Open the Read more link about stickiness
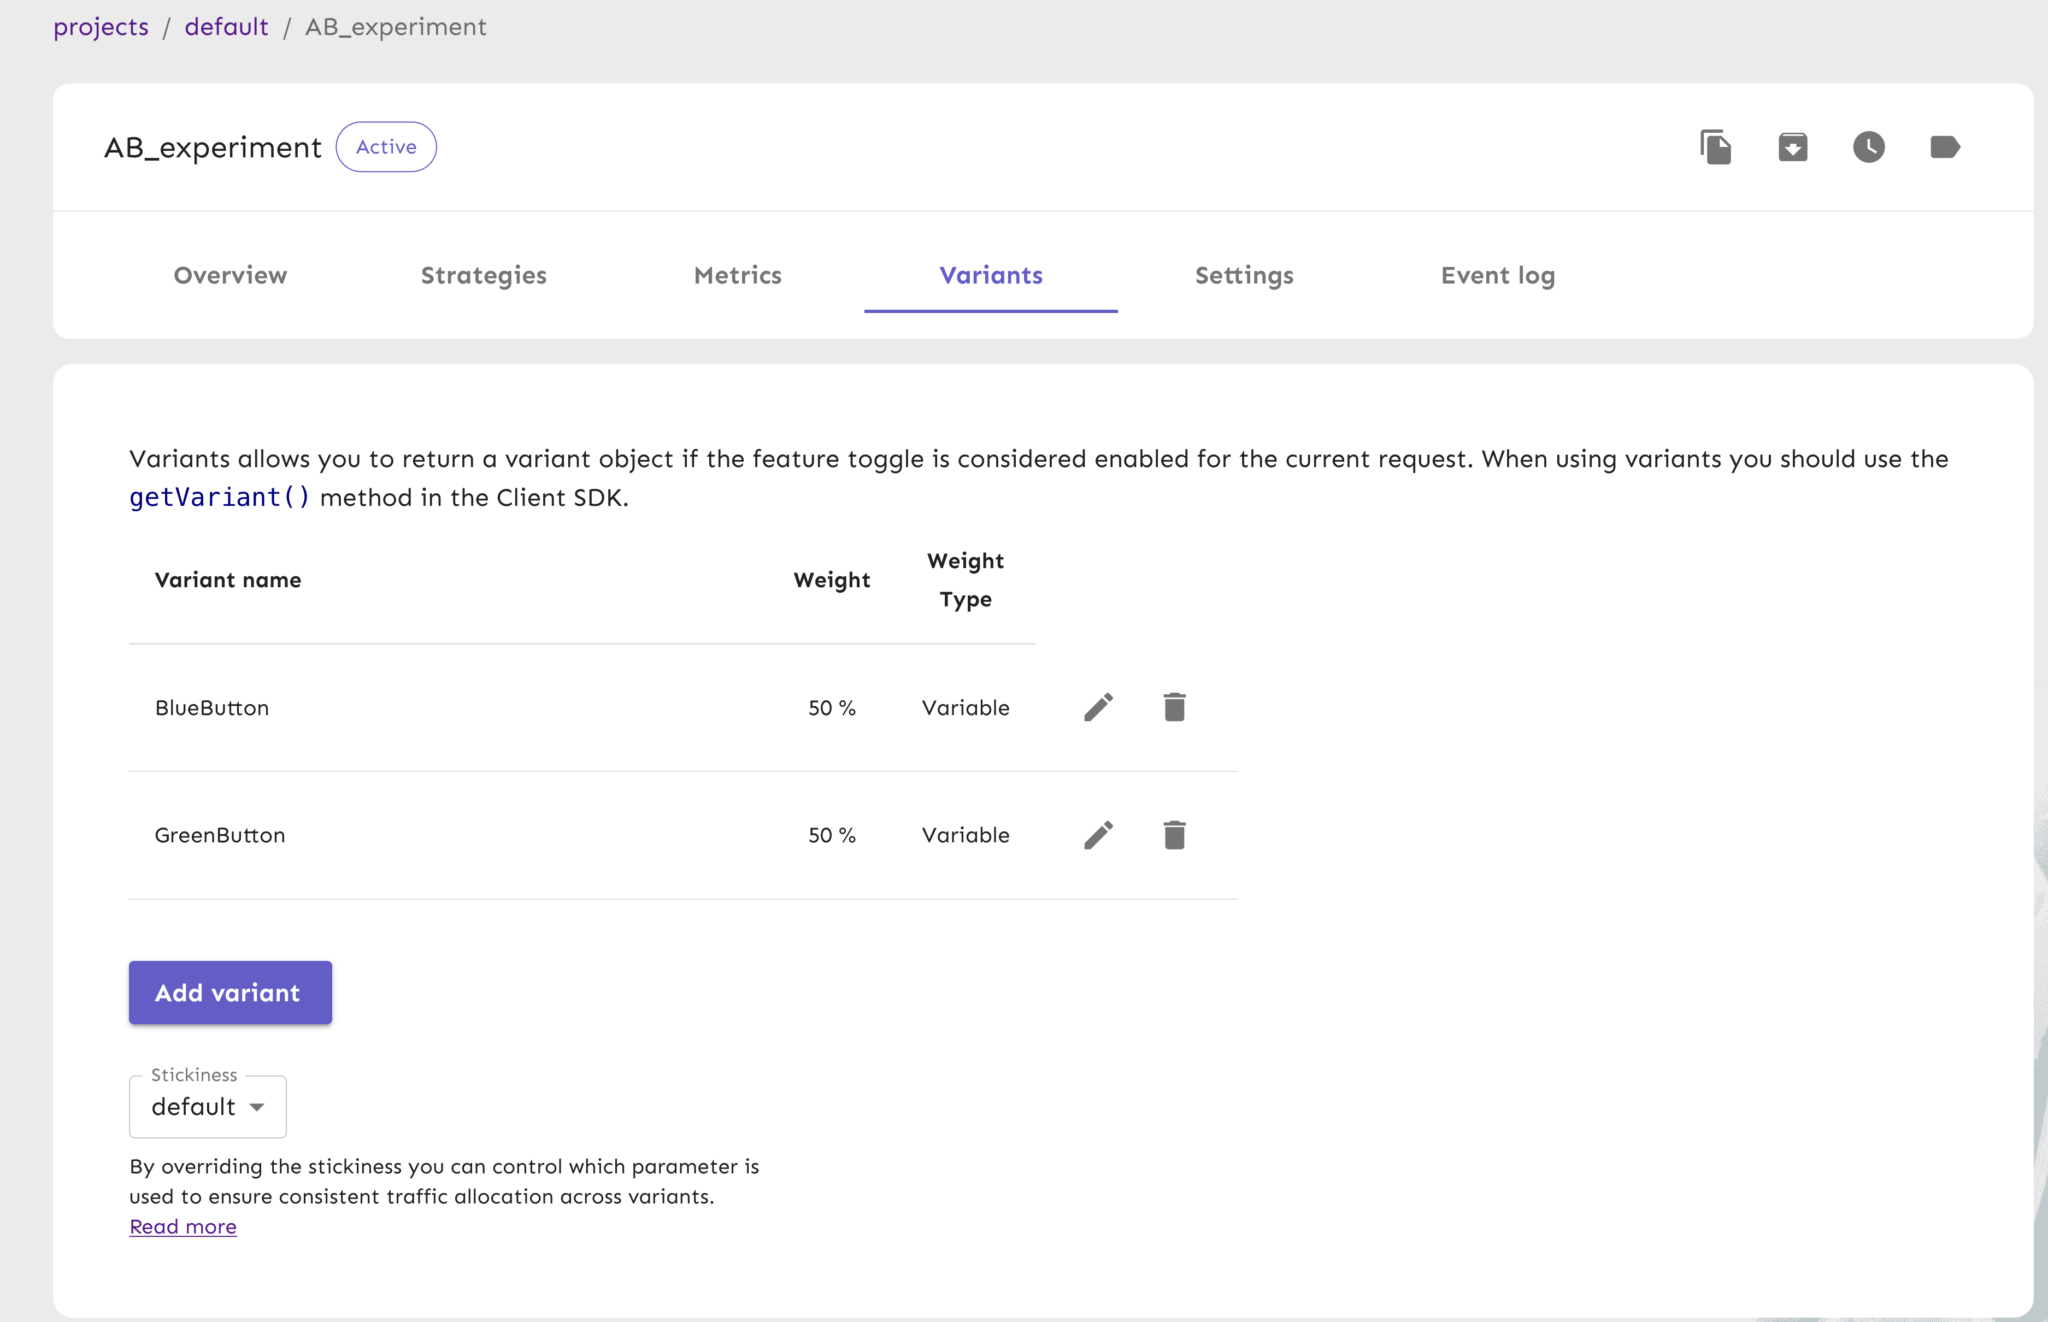This screenshot has height=1322, width=2048. coord(183,1226)
